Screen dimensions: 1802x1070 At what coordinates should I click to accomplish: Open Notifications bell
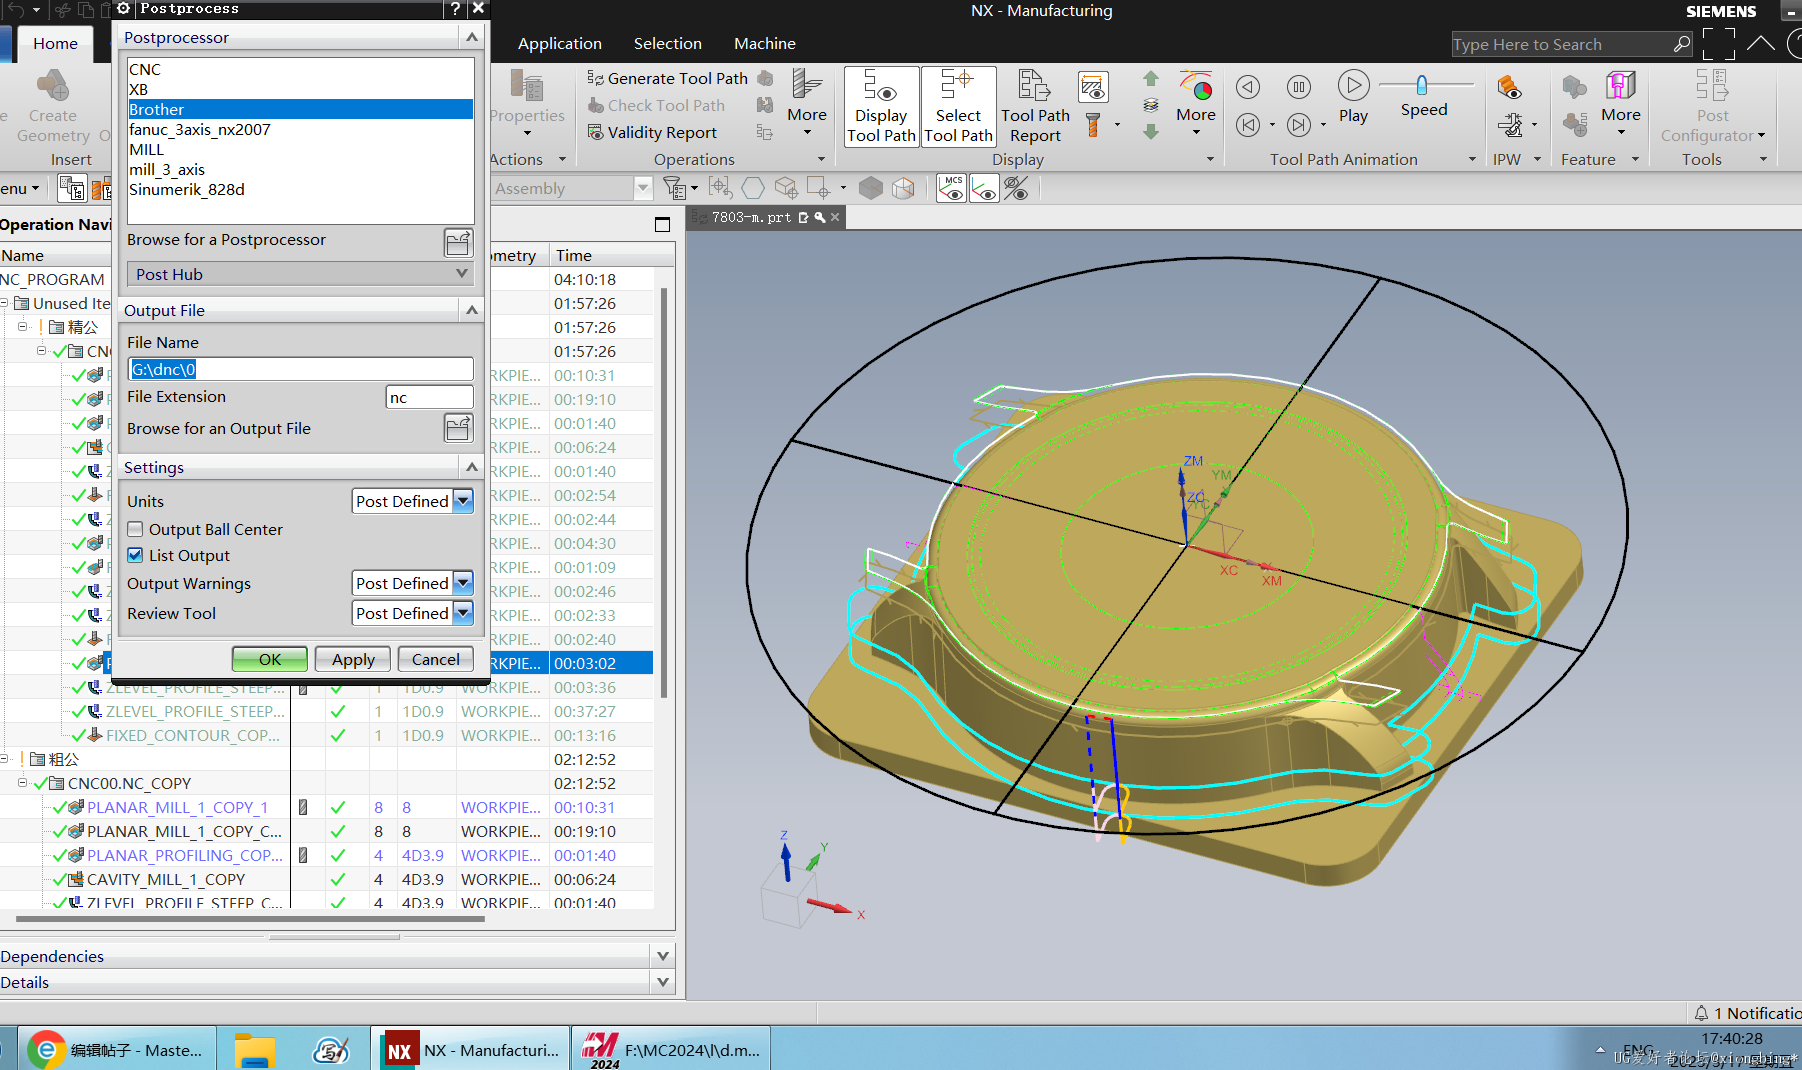(x=1701, y=1013)
